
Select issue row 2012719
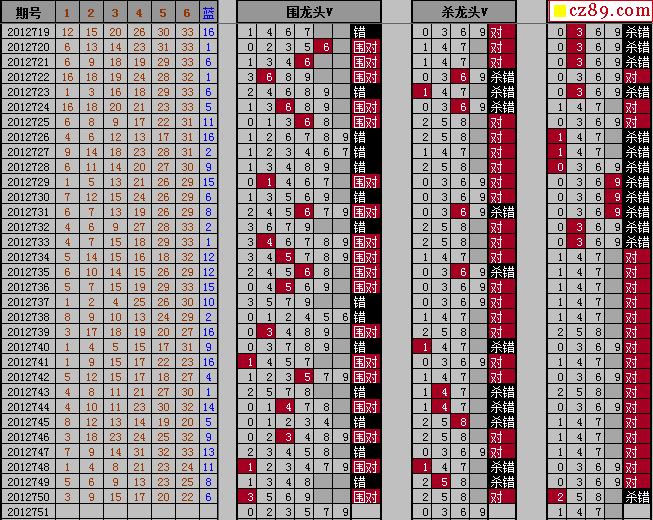(x=110, y=32)
